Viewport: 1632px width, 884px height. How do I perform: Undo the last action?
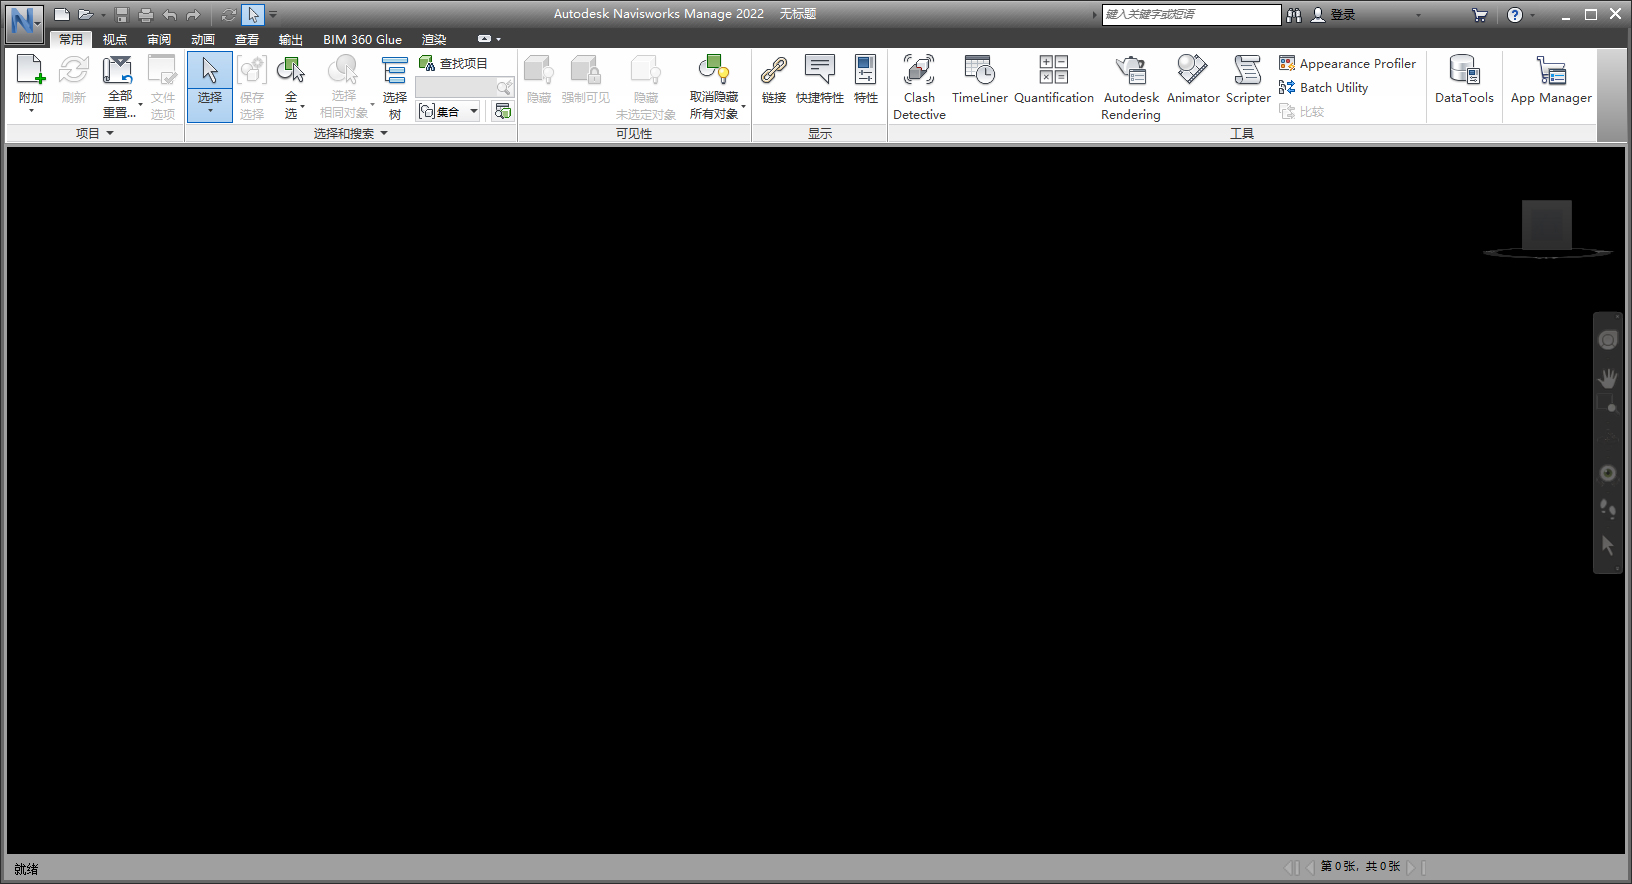(170, 15)
